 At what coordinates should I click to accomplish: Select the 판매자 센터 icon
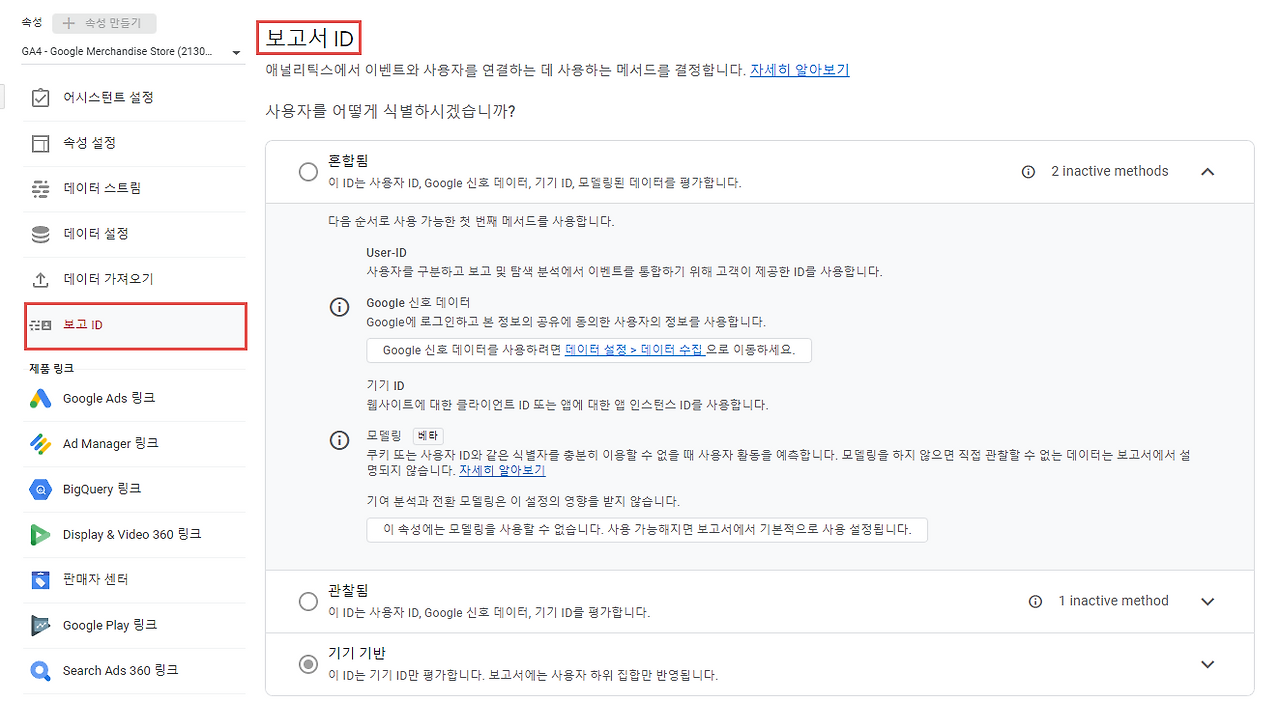[x=40, y=579]
